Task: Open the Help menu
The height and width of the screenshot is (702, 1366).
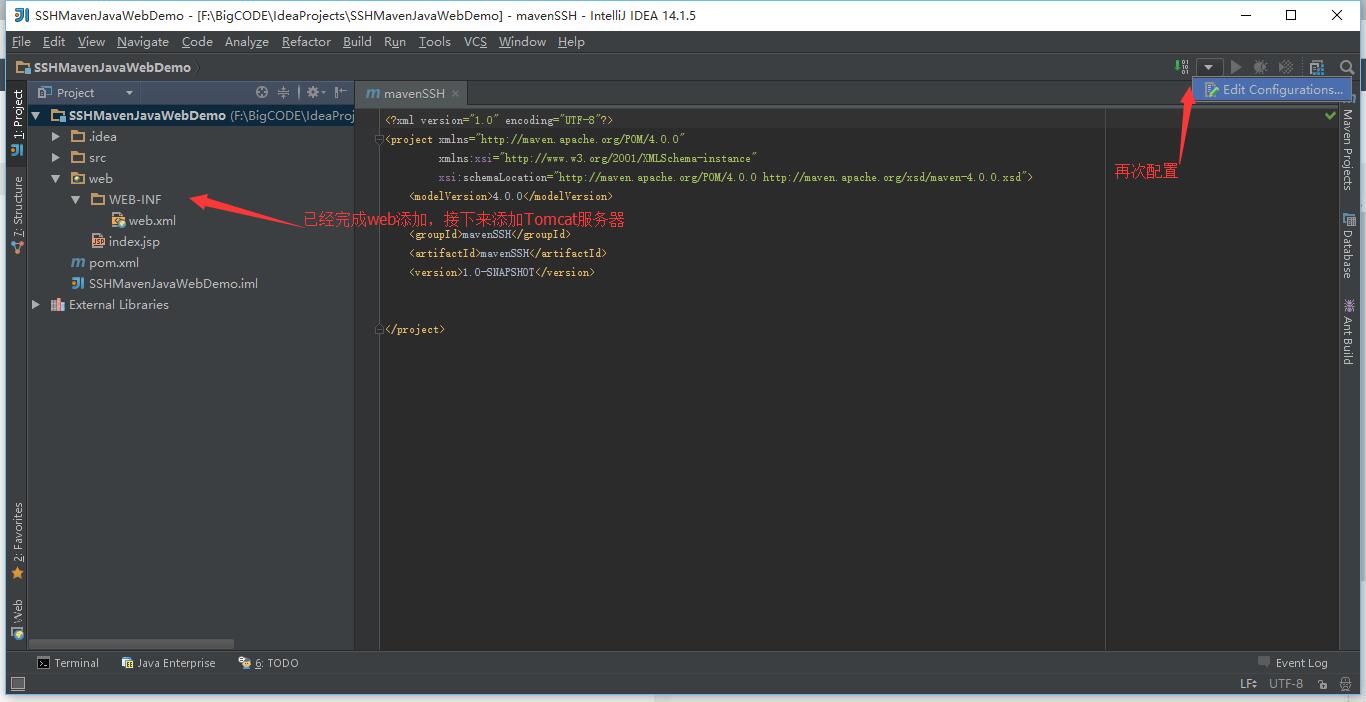Action: 571,42
